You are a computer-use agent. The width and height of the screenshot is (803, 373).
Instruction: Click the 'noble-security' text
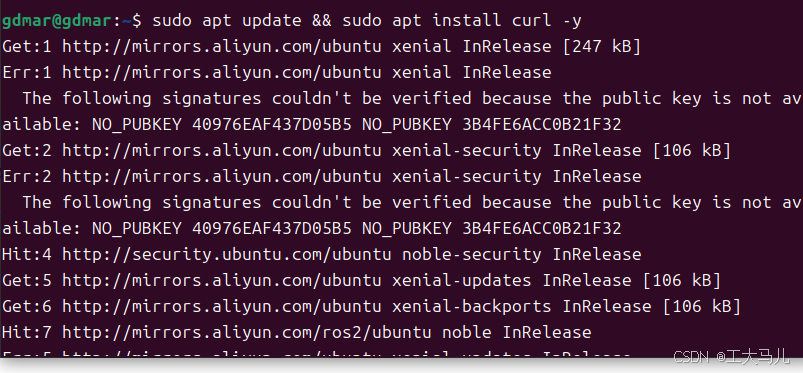click(471, 255)
